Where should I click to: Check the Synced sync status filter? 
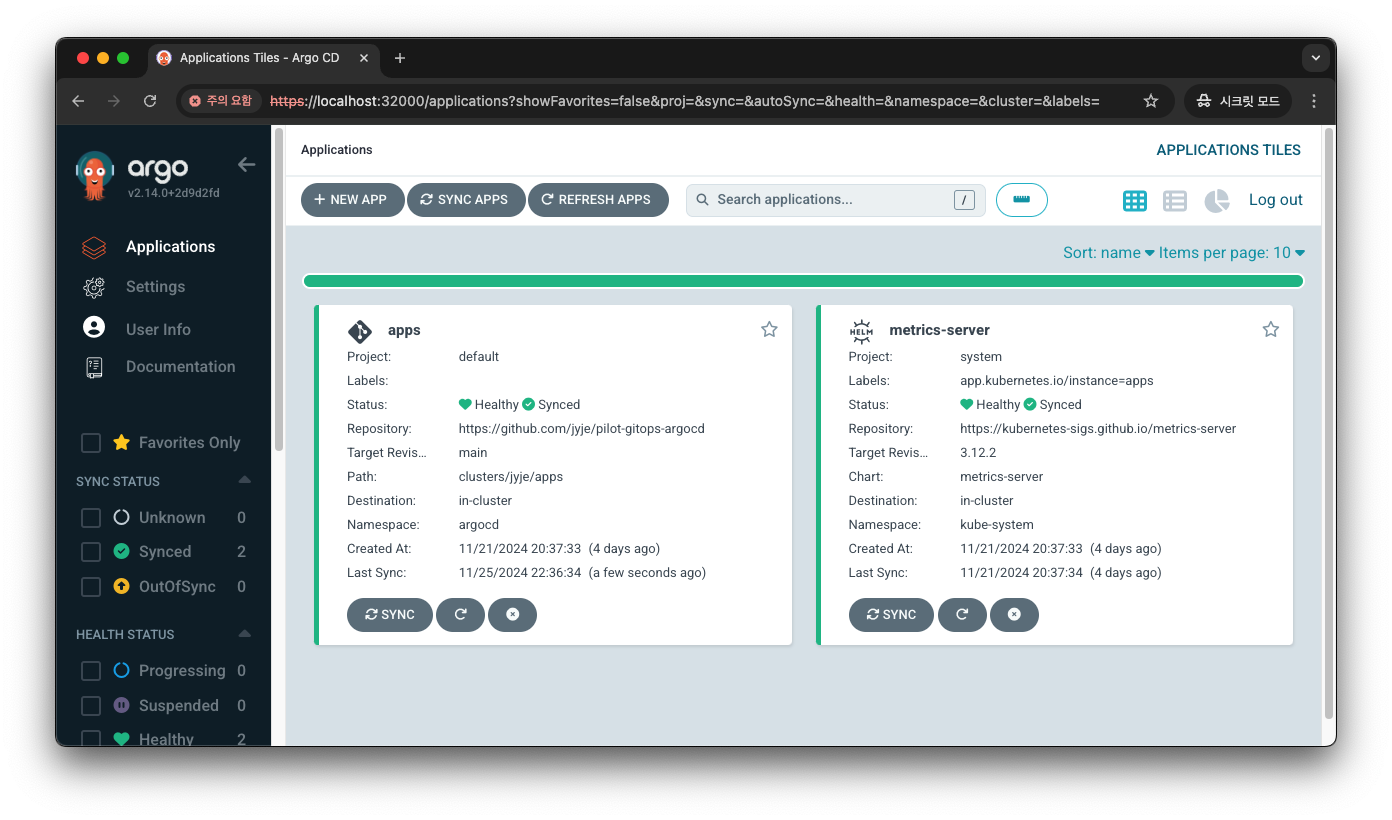click(x=91, y=552)
